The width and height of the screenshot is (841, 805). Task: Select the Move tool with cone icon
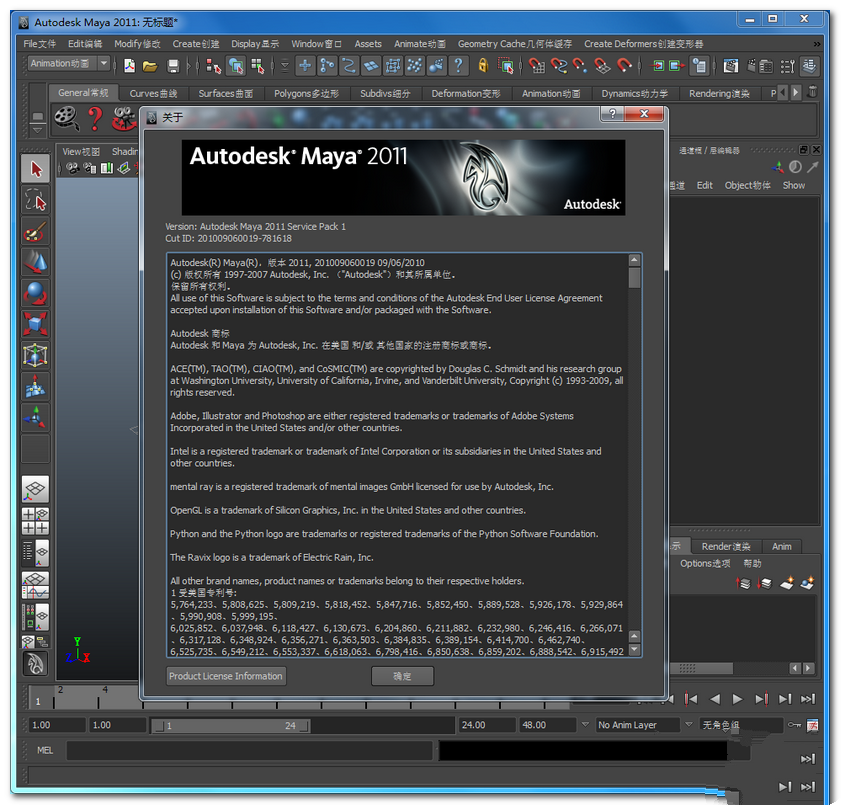(35, 262)
